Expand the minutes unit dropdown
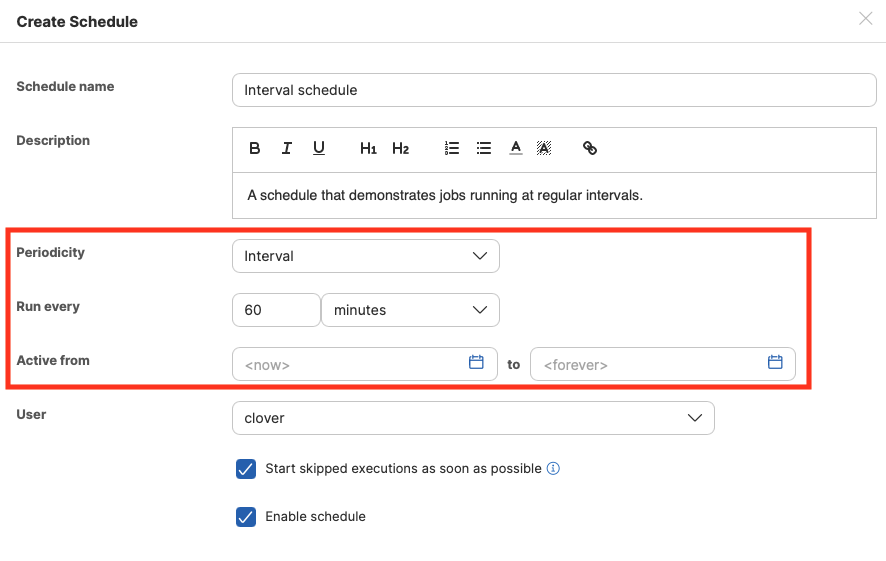This screenshot has width=886, height=561. click(x=410, y=310)
